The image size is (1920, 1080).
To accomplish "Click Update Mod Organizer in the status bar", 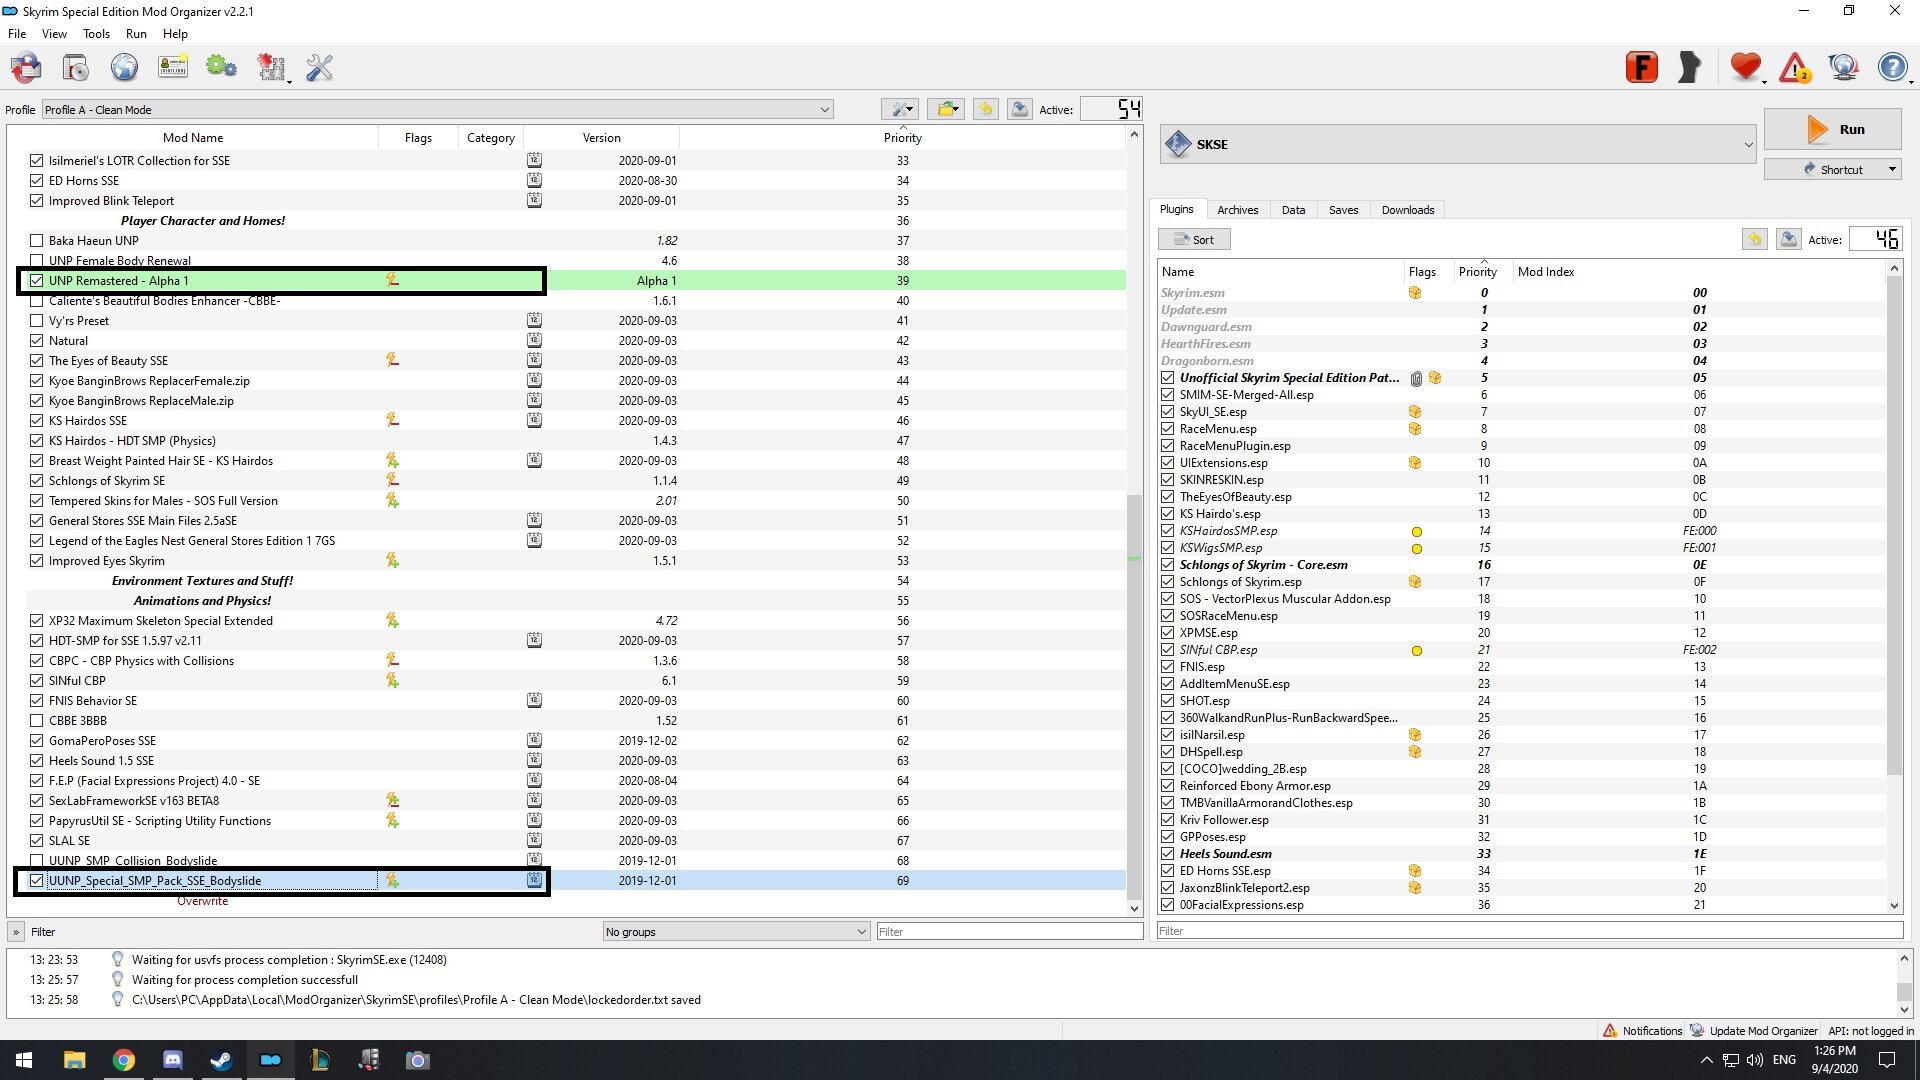I will [x=1754, y=1031].
